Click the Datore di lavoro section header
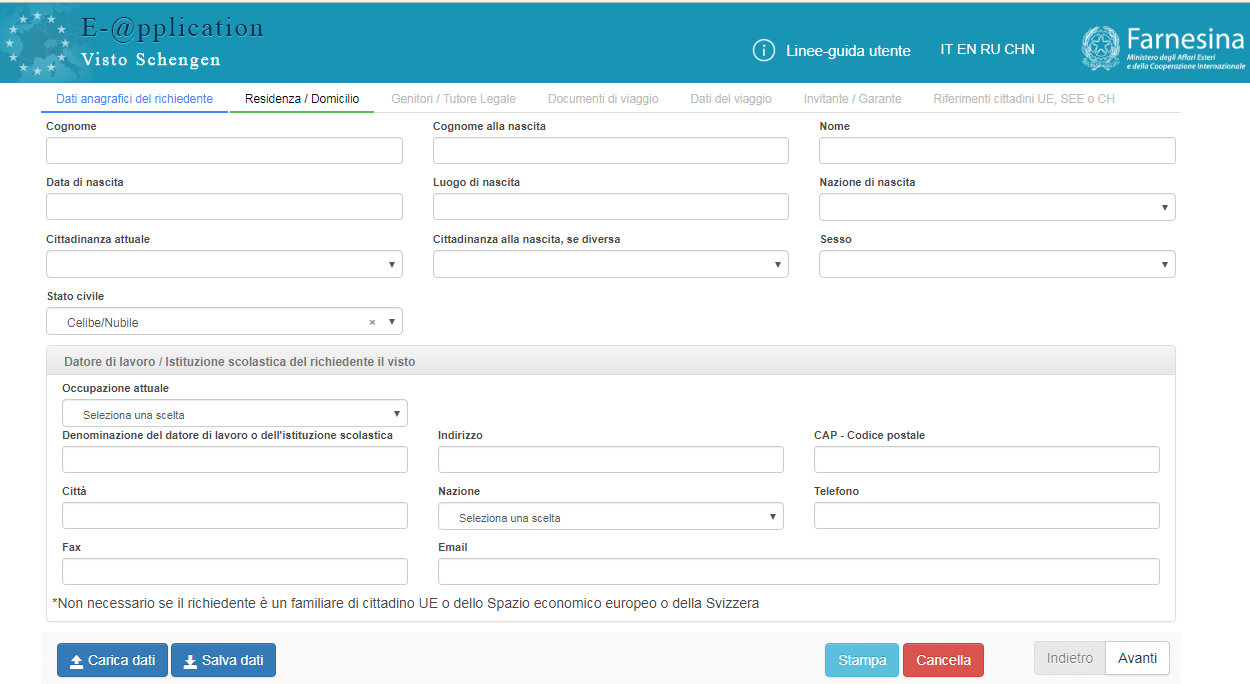 point(611,361)
